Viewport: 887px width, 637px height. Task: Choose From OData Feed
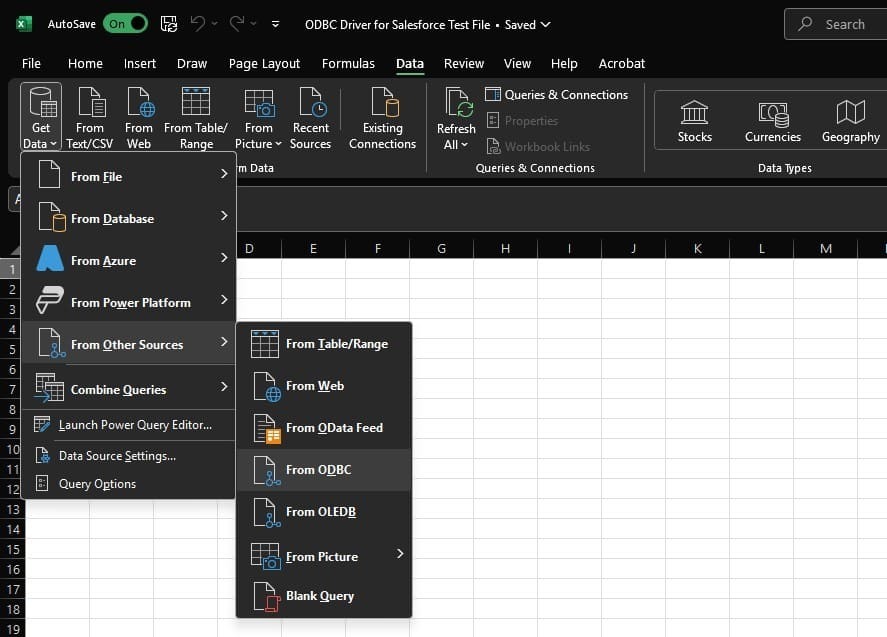pyautogui.click(x=324, y=428)
